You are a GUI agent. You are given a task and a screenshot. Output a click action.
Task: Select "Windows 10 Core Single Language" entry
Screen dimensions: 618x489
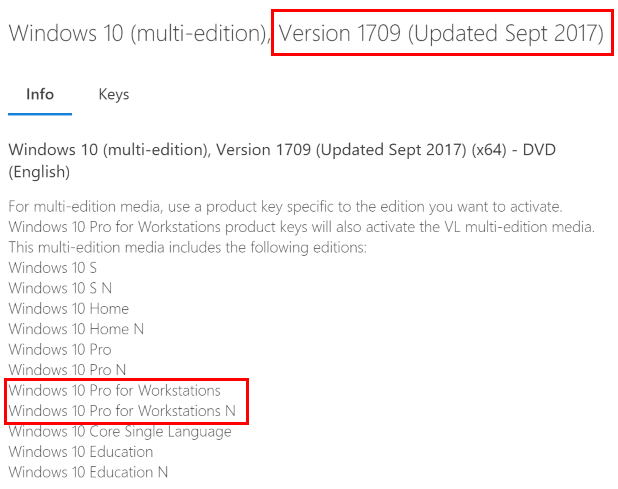(119, 431)
